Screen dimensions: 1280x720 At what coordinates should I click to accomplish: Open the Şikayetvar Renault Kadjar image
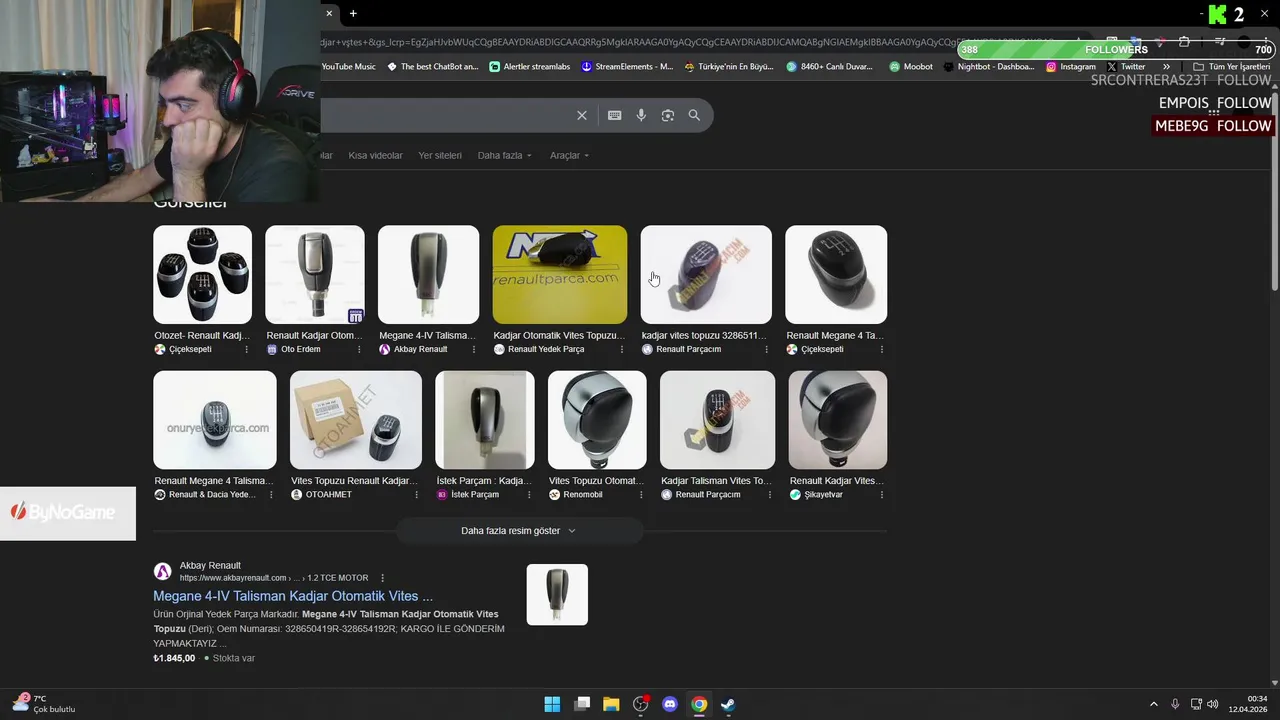tap(838, 420)
